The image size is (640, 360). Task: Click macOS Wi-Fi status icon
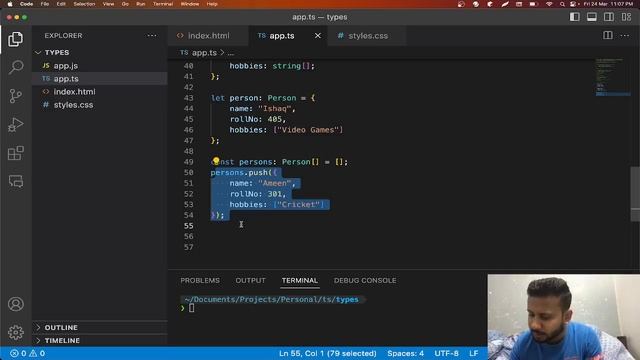pyautogui.click(x=549, y=4)
